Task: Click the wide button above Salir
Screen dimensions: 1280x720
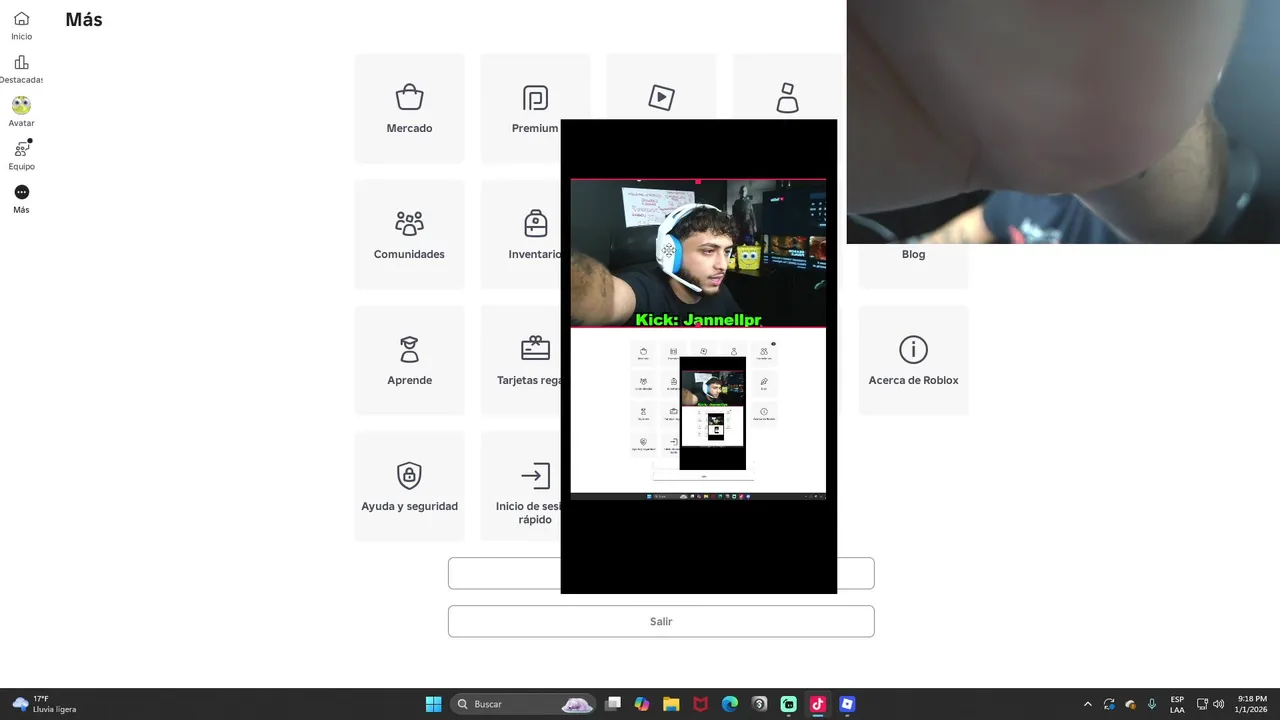Action: 661,573
